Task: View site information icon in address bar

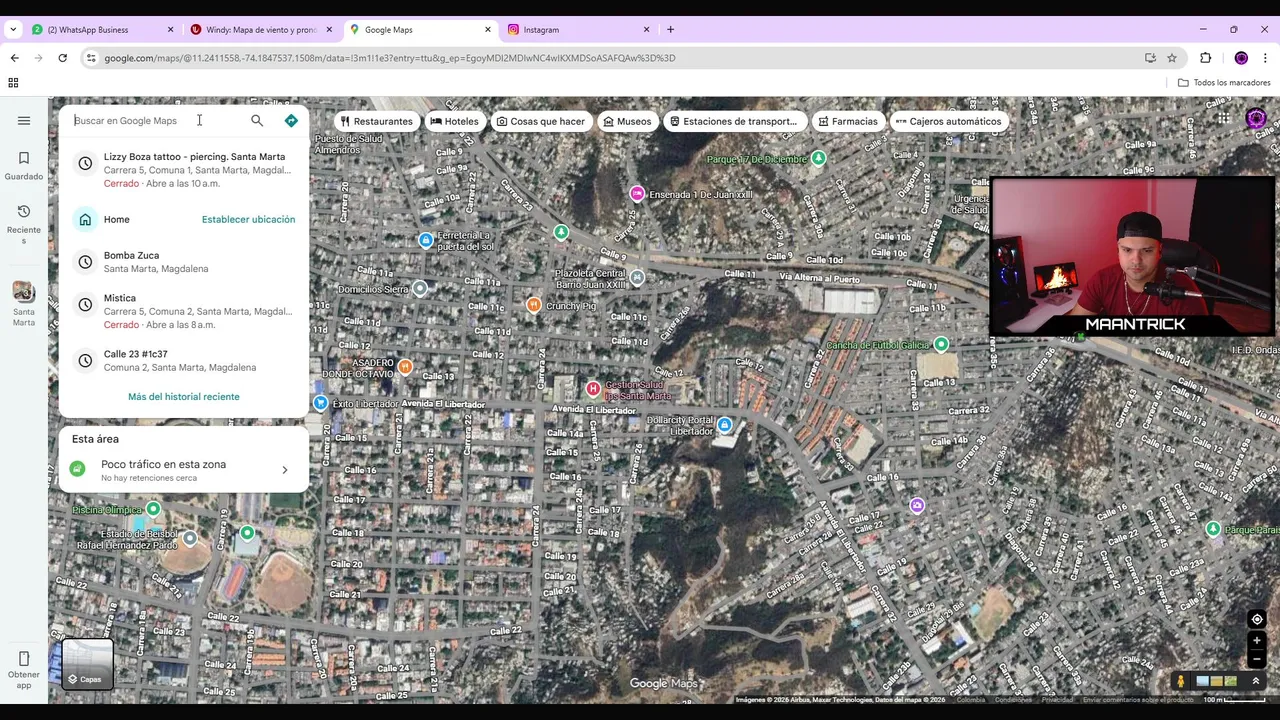Action: coord(91,58)
